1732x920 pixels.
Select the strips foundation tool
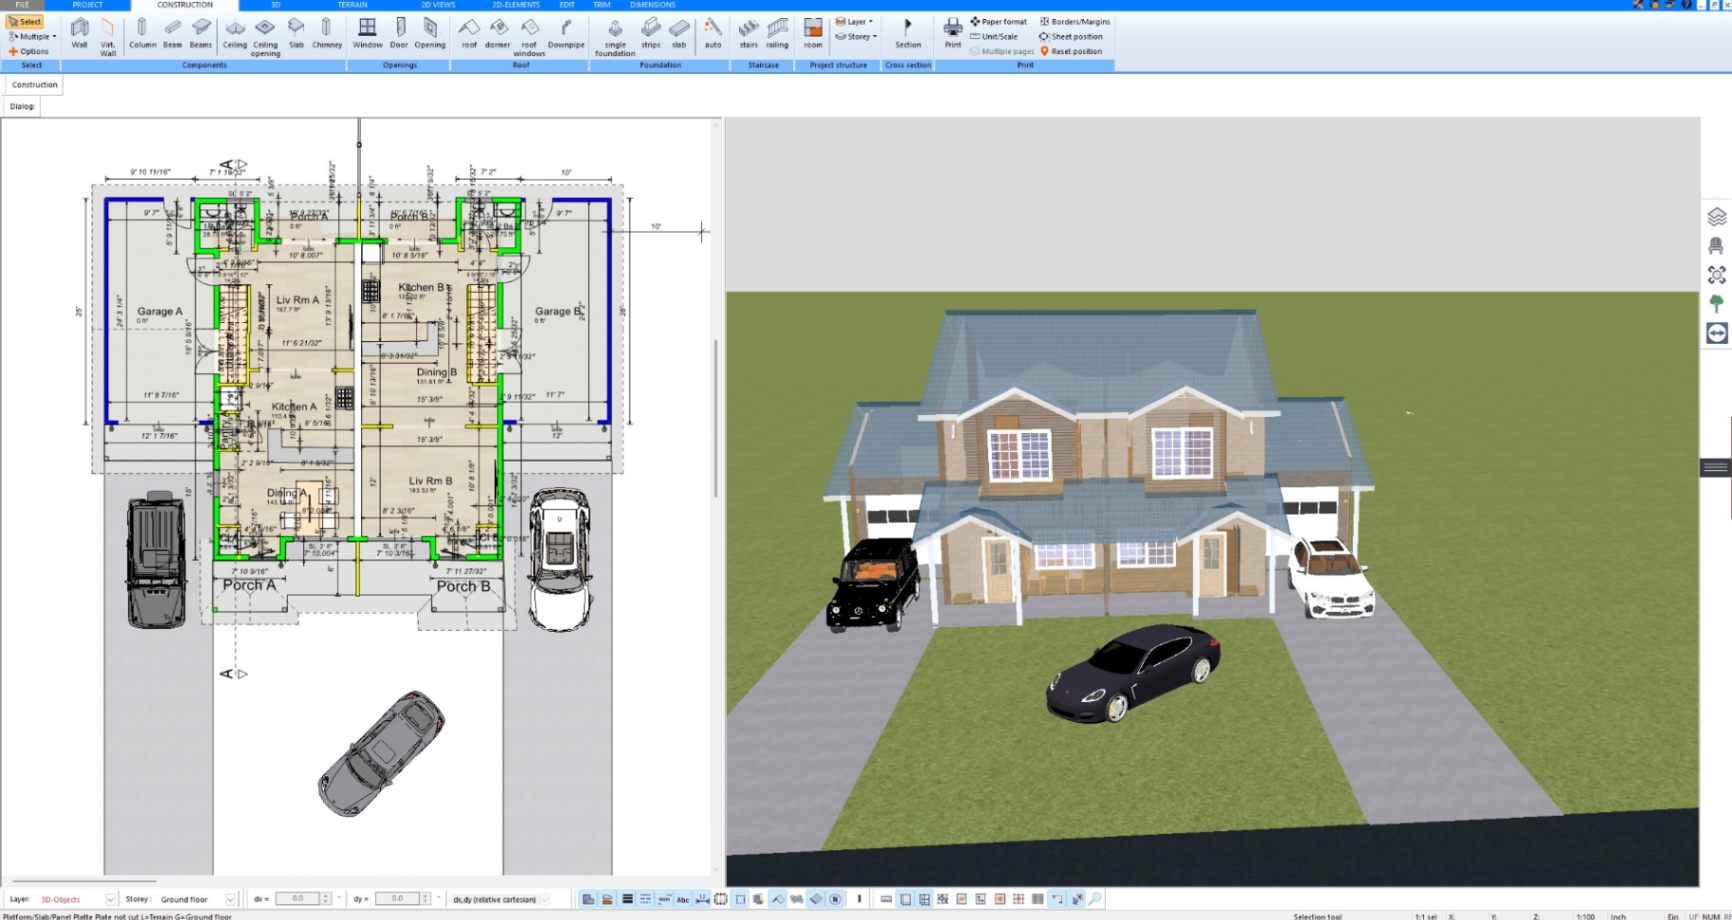[x=651, y=33]
